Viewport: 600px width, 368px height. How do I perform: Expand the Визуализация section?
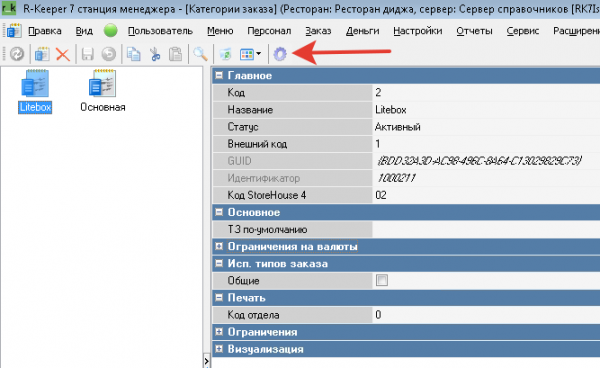(x=219, y=349)
